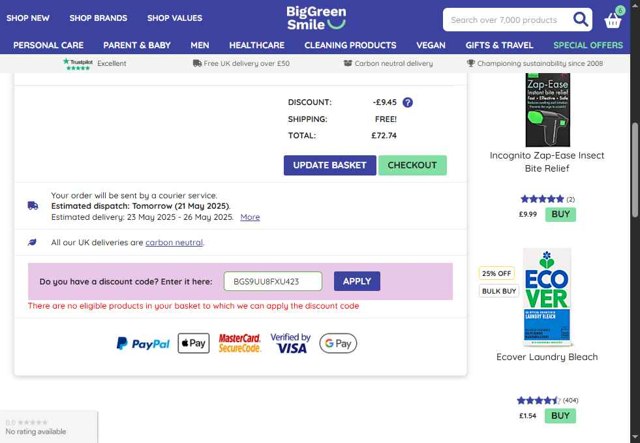Follow the carbon neutral link
This screenshot has width=640, height=443.
pos(174,243)
